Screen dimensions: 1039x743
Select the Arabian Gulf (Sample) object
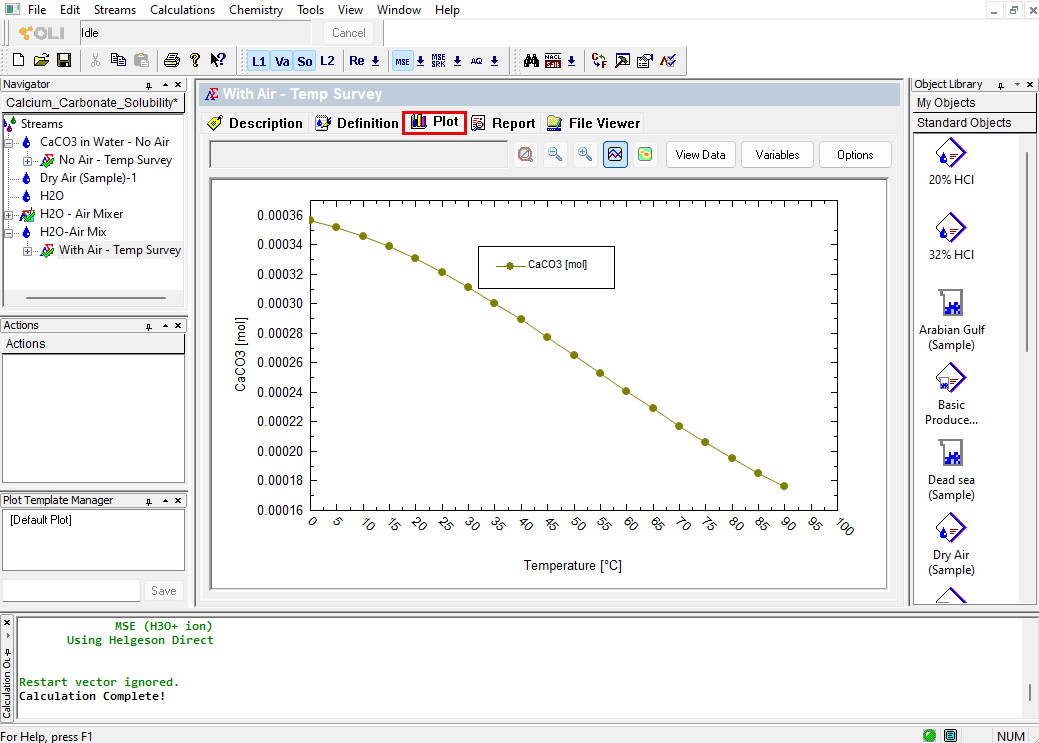click(951, 319)
